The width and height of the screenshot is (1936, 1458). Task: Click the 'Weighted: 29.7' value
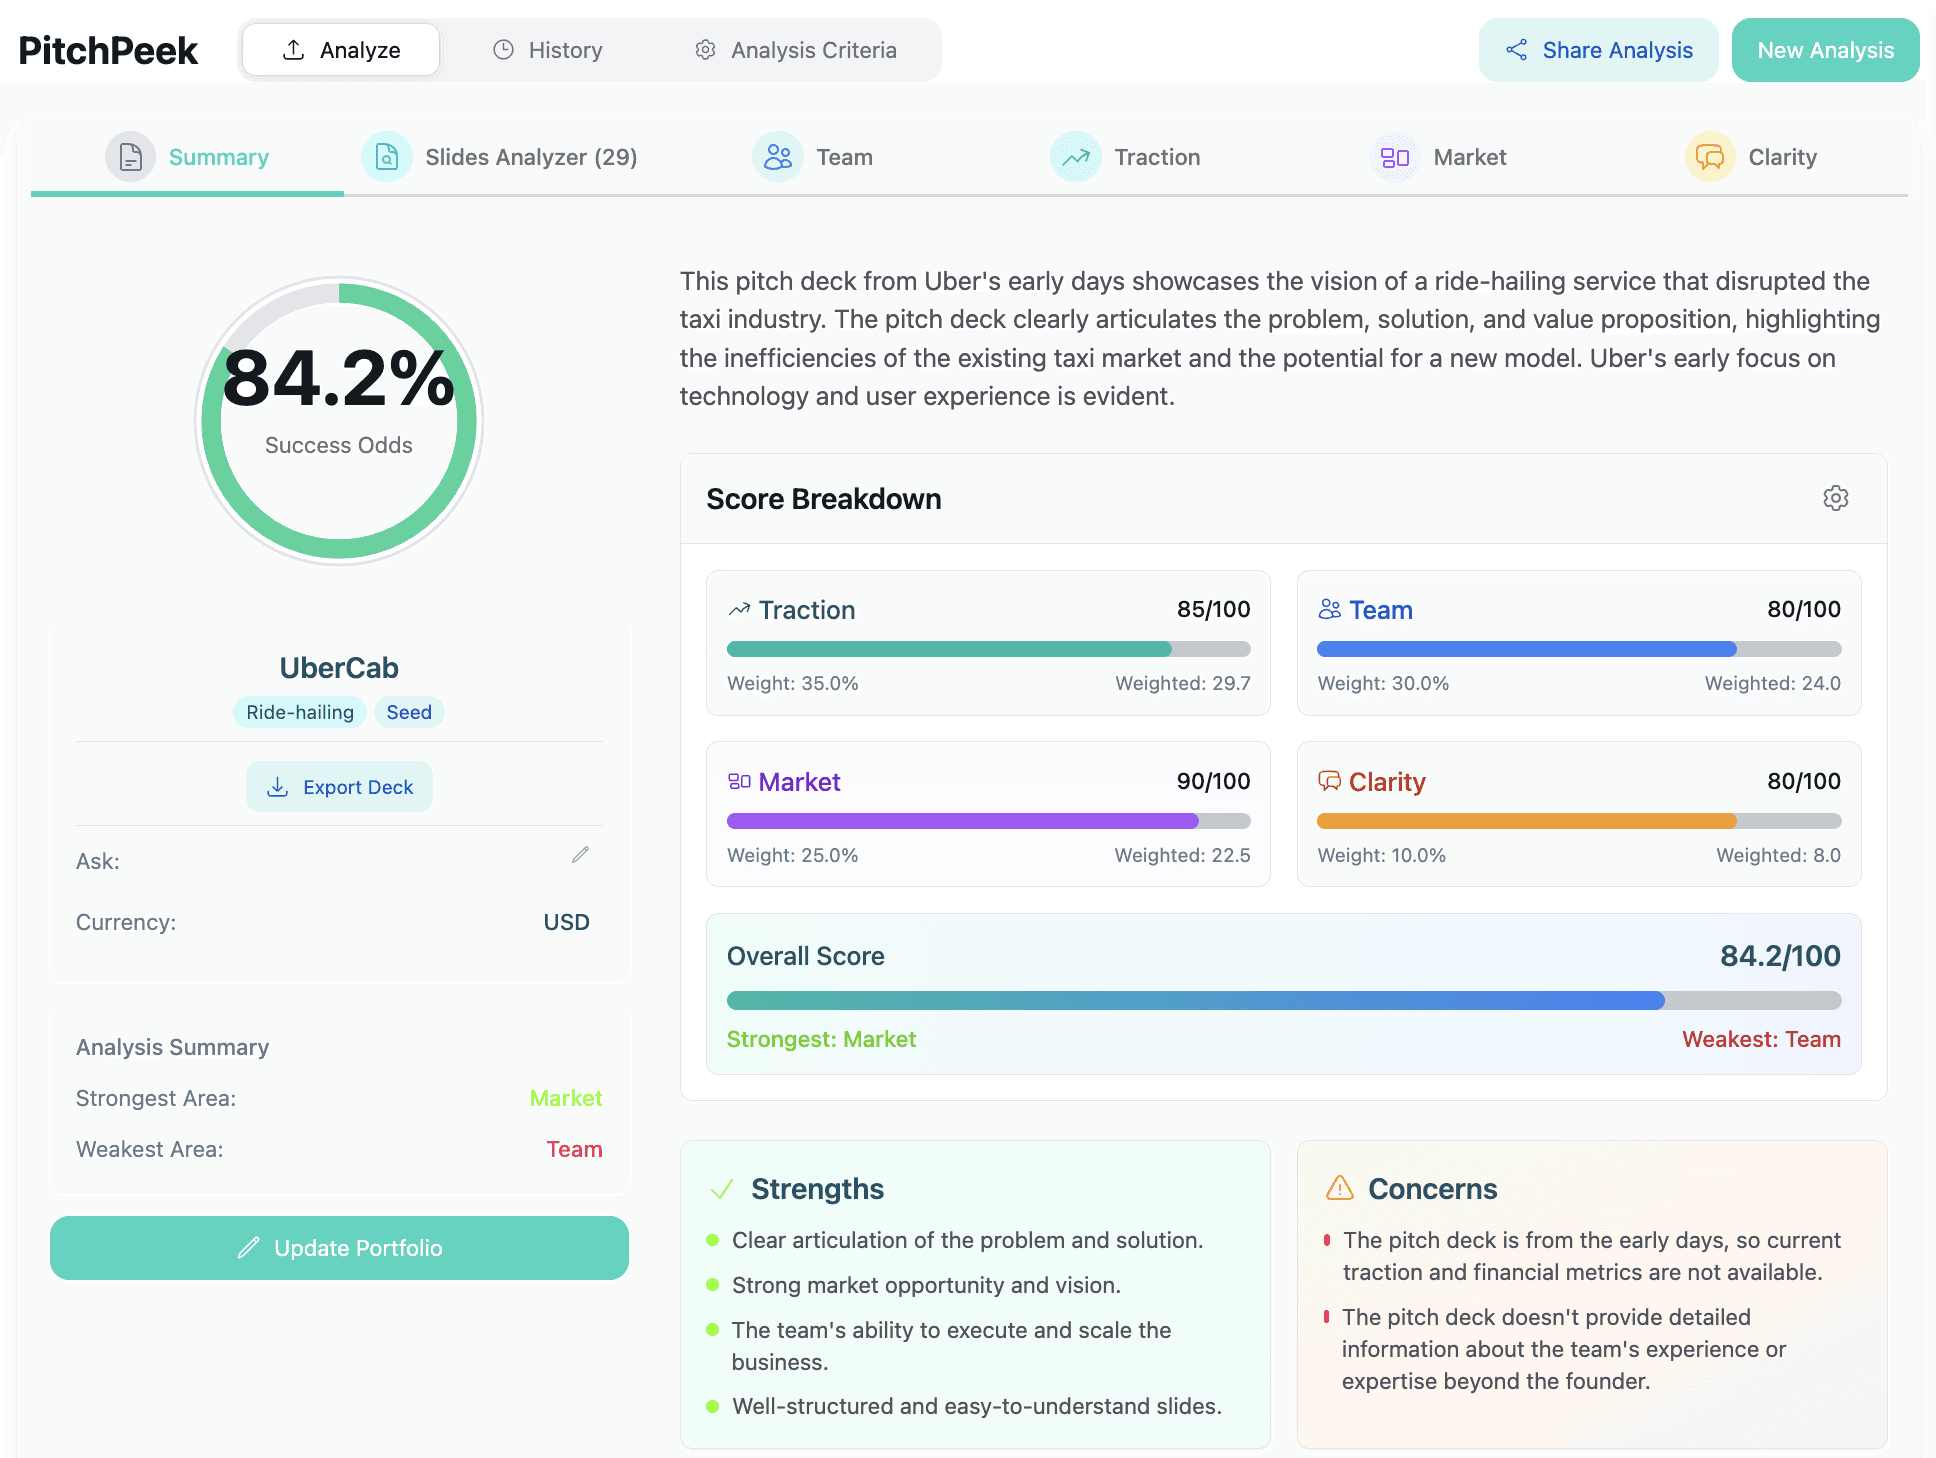(1183, 683)
